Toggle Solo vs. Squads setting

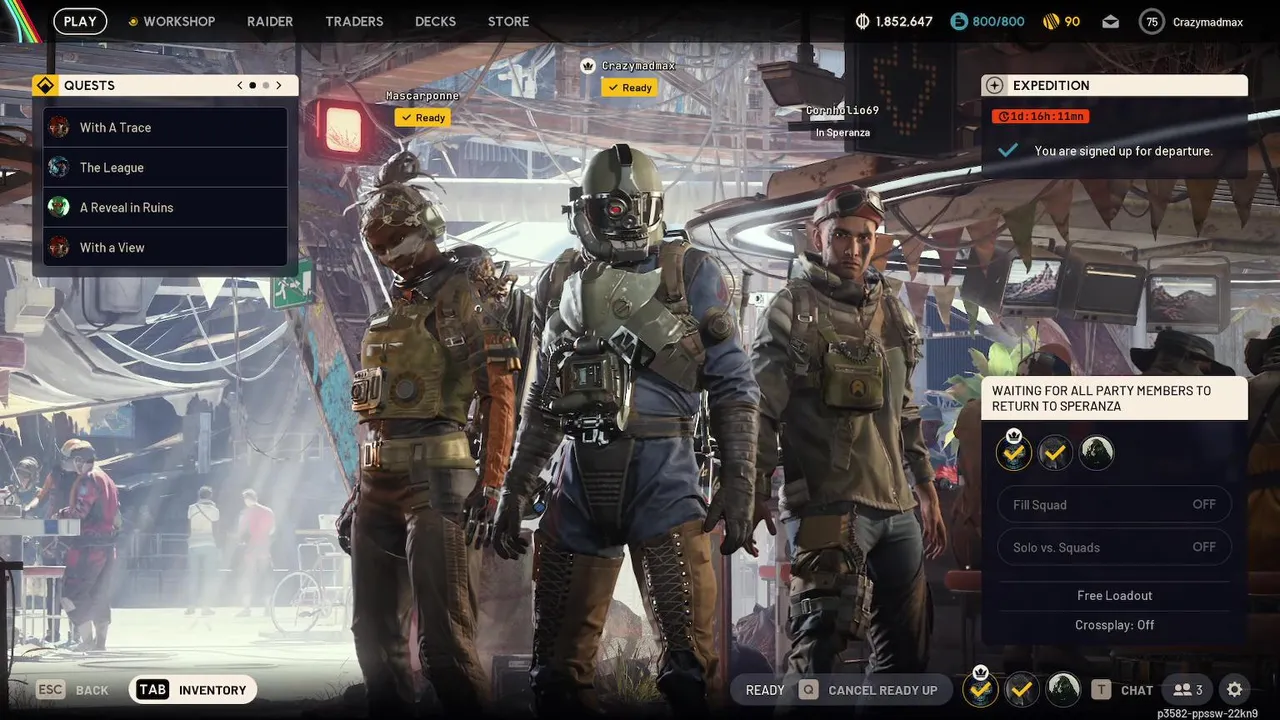click(x=1114, y=547)
